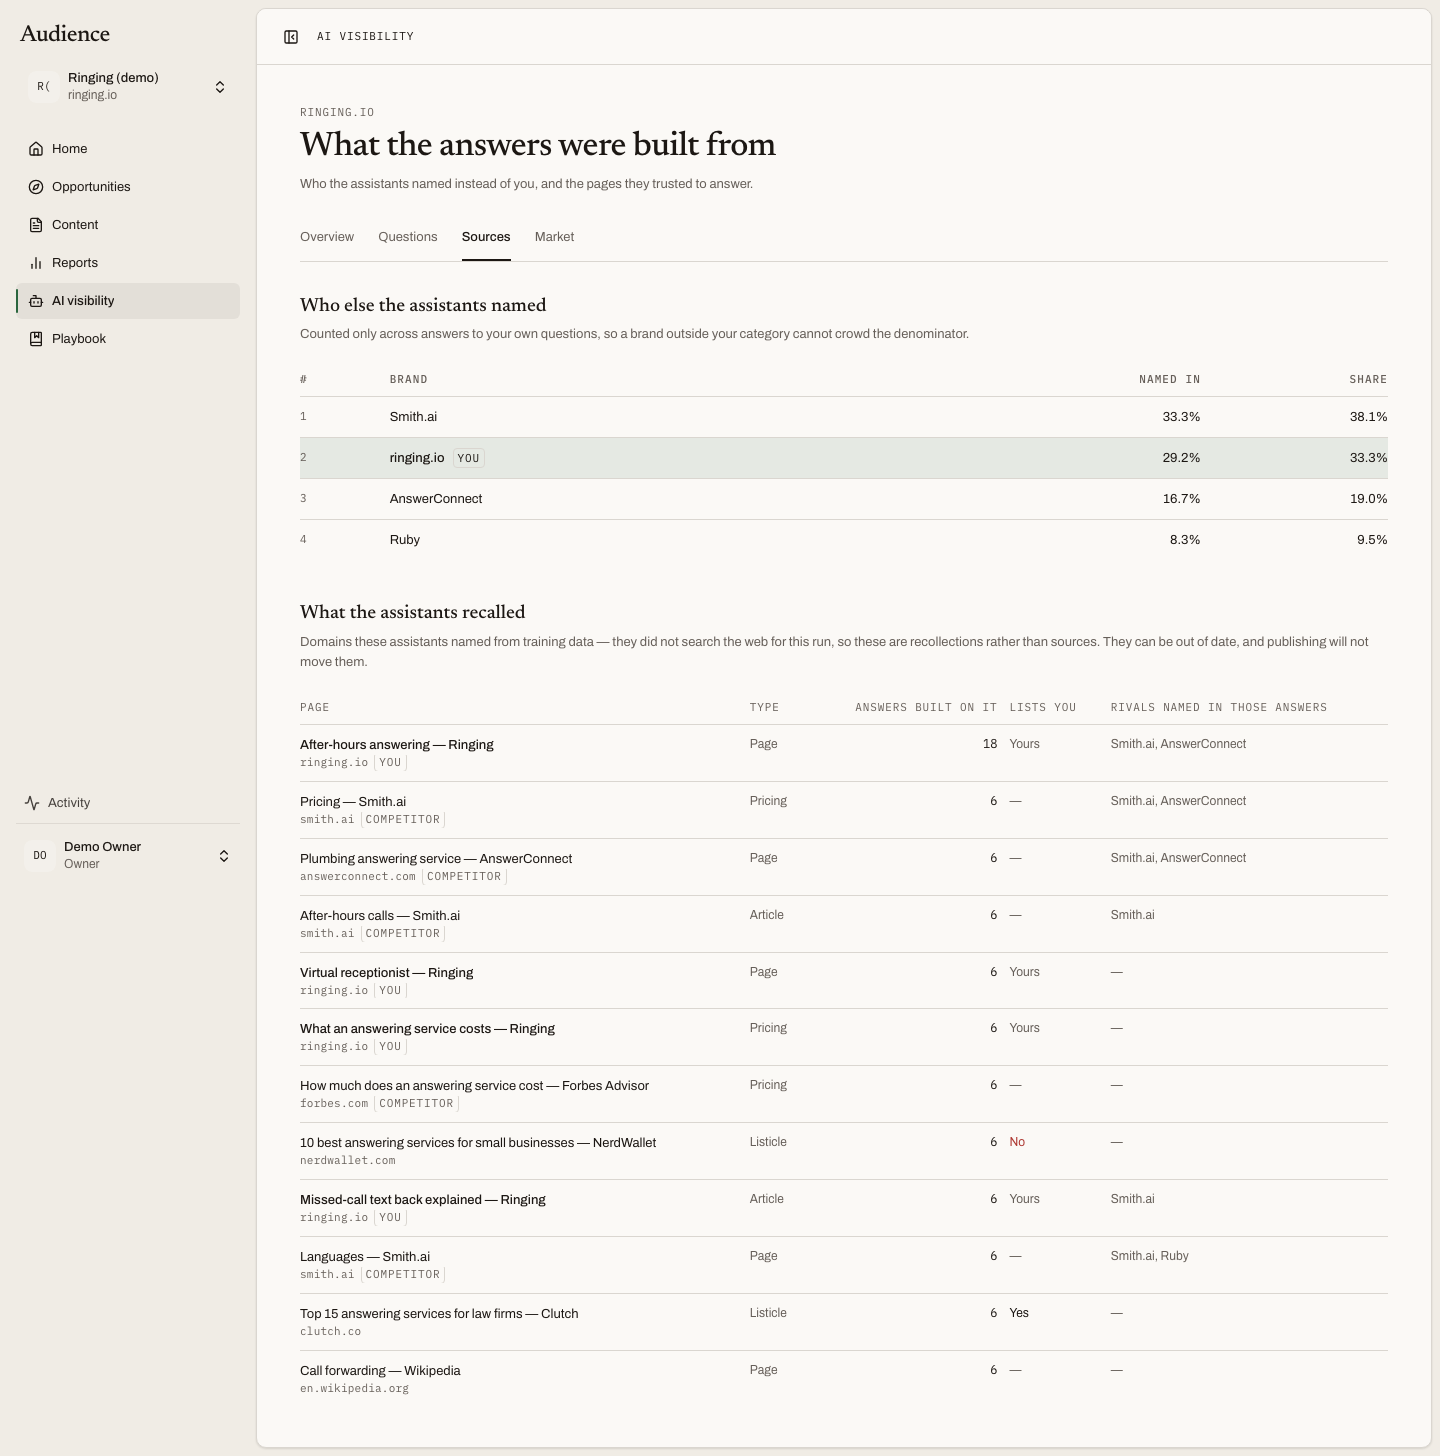Click the NAMED IN column header
Screen dimensions: 1440x1456
point(1169,380)
